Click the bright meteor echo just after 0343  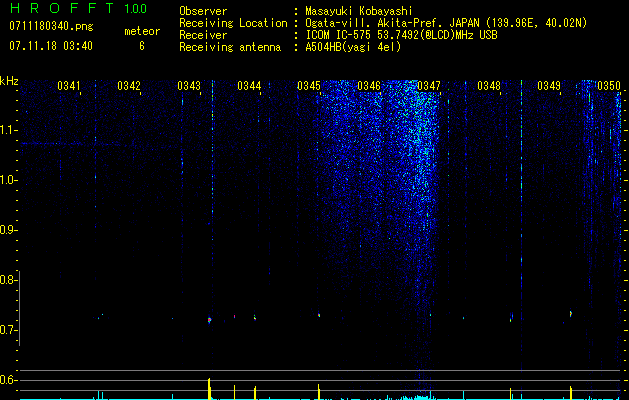click(209, 320)
